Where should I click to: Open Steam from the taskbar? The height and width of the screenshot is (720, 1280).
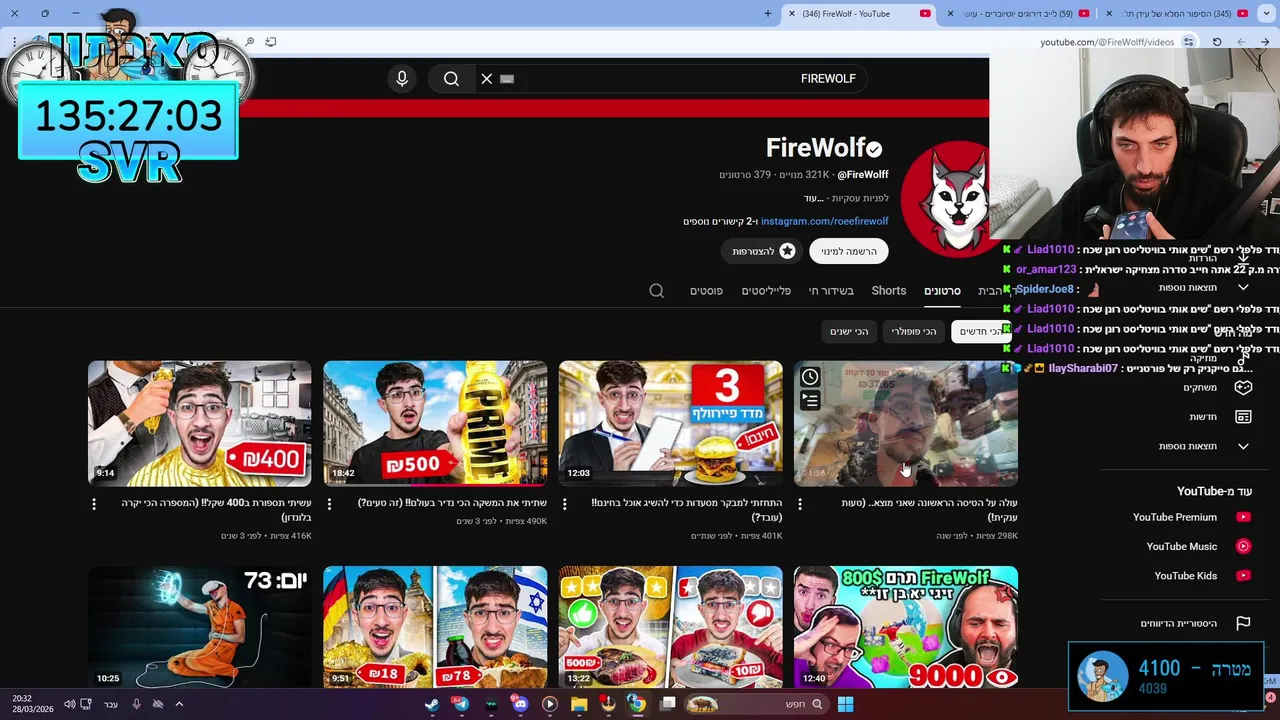click(x=431, y=704)
